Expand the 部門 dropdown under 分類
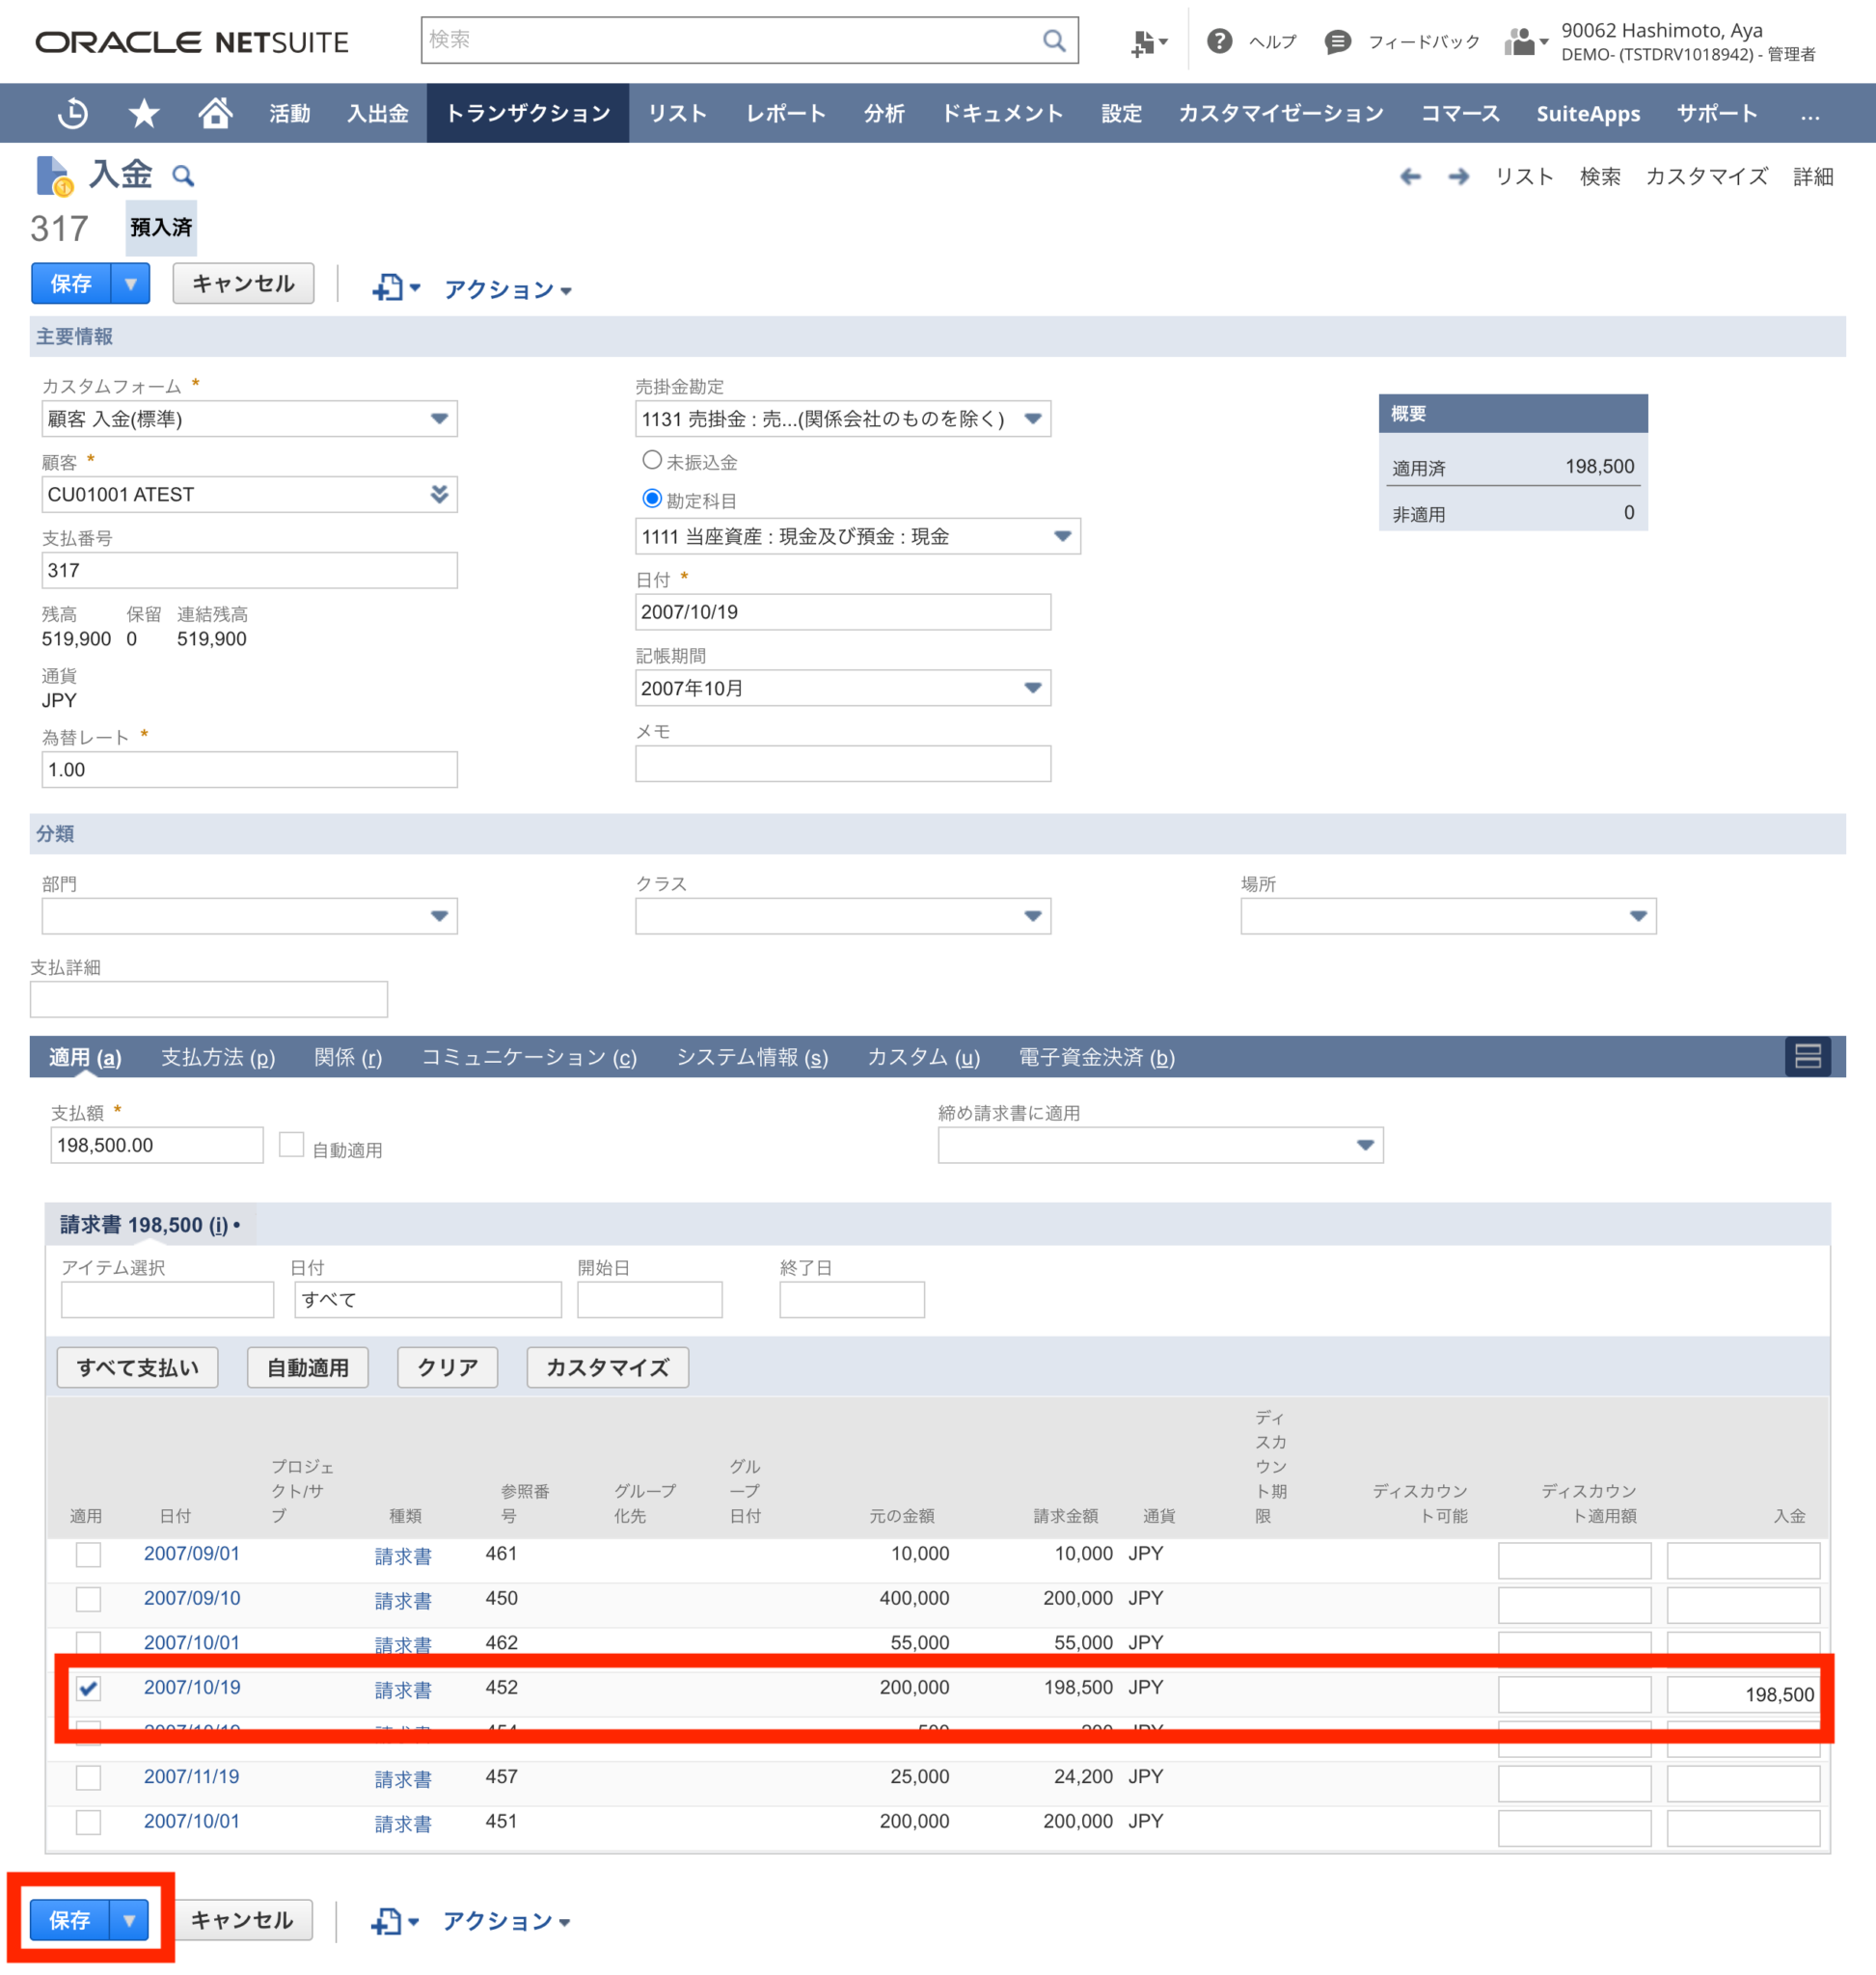Image resolution: width=1876 pixels, height=1975 pixels. pyautogui.click(x=438, y=915)
